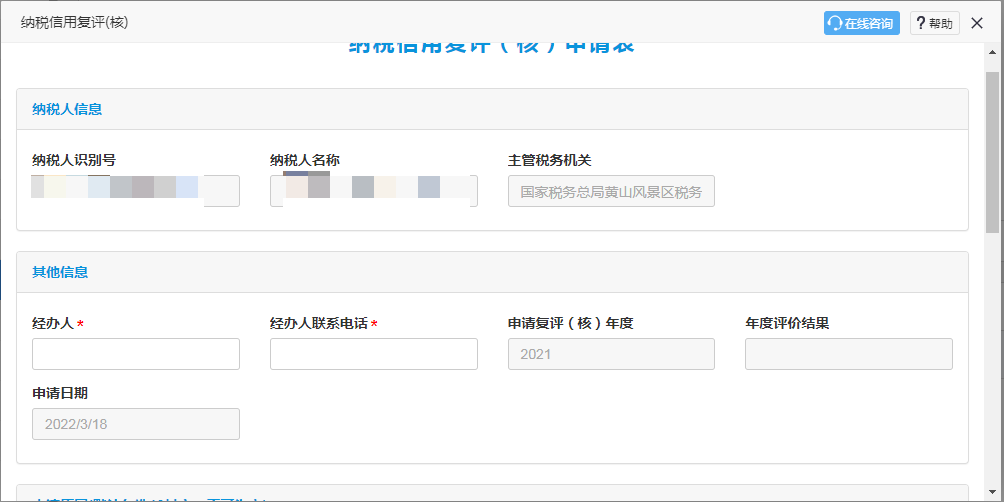Click the 申请日期 field showing 2022/3/18
The image size is (1004, 502).
tap(136, 424)
